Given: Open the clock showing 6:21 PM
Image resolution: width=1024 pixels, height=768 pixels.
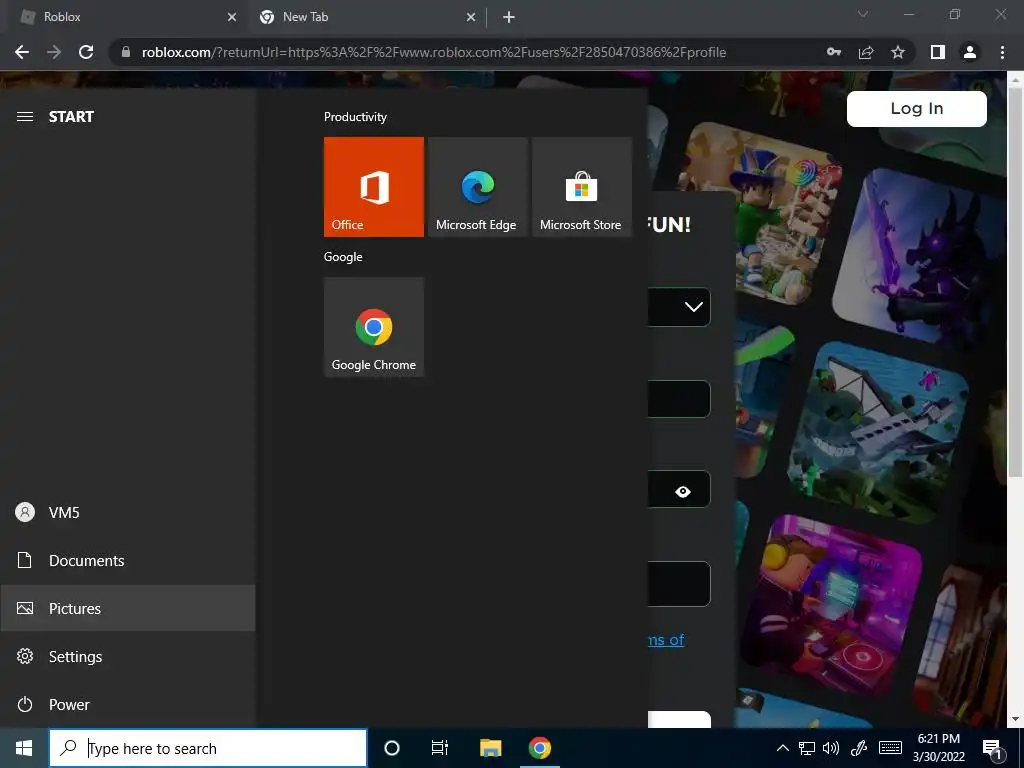Looking at the screenshot, I should tap(938, 748).
